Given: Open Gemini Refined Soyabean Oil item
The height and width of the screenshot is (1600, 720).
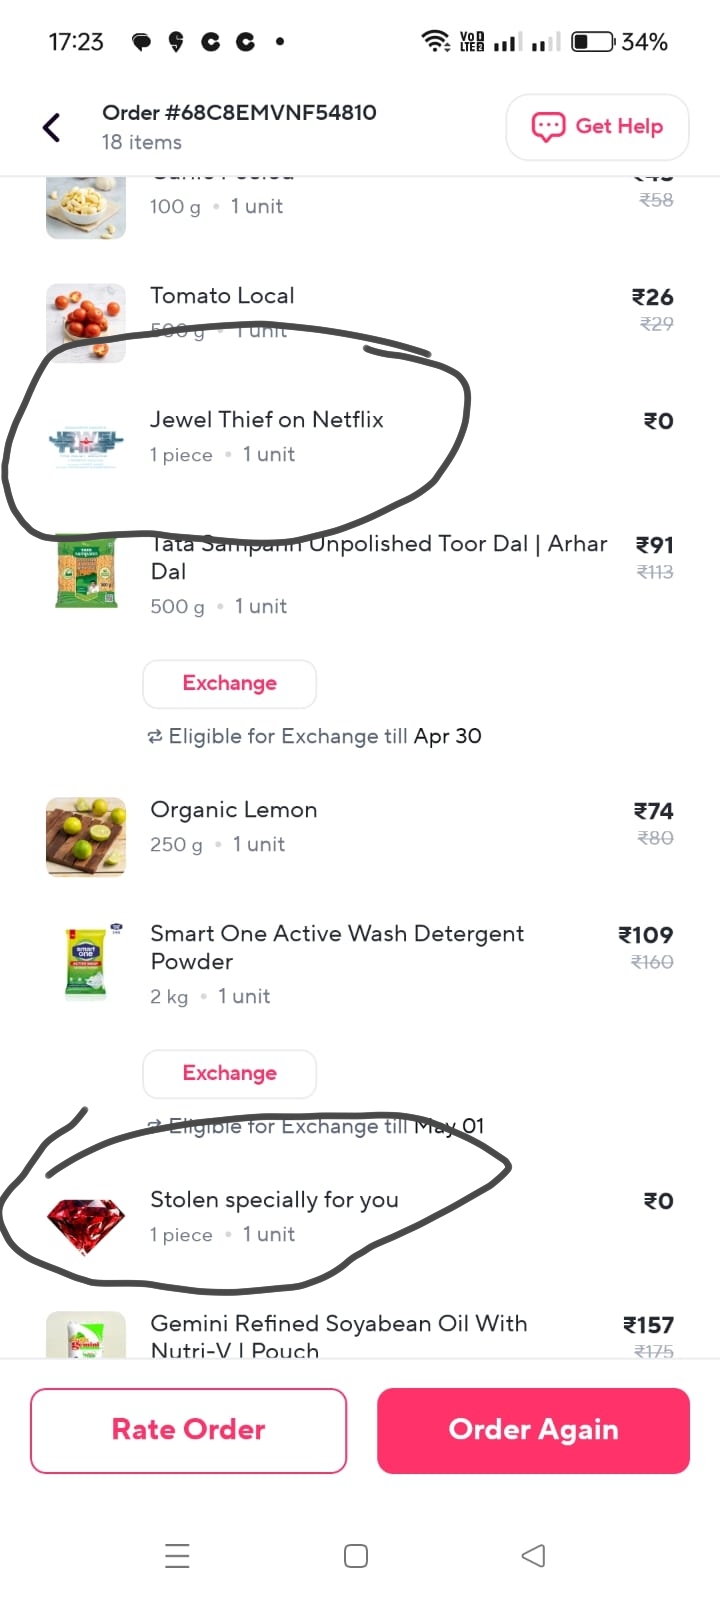Looking at the screenshot, I should coord(338,1335).
